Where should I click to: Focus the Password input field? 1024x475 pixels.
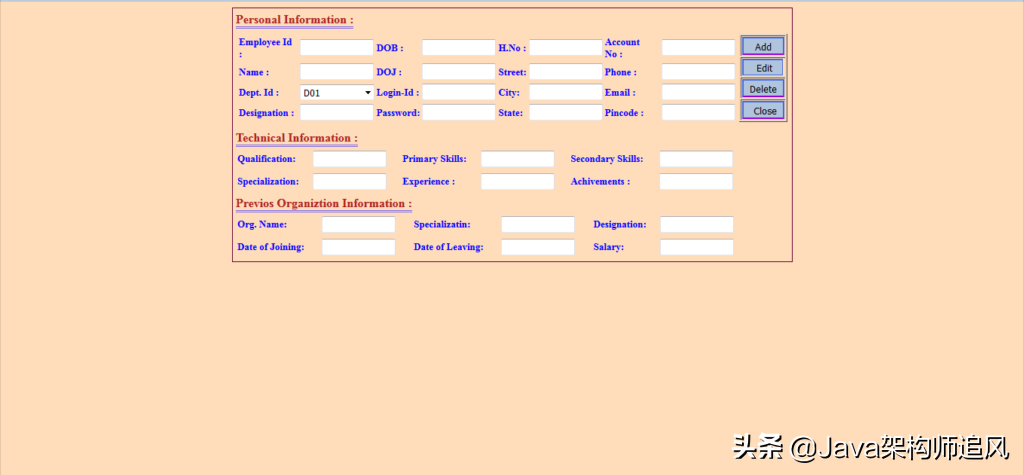(458, 112)
